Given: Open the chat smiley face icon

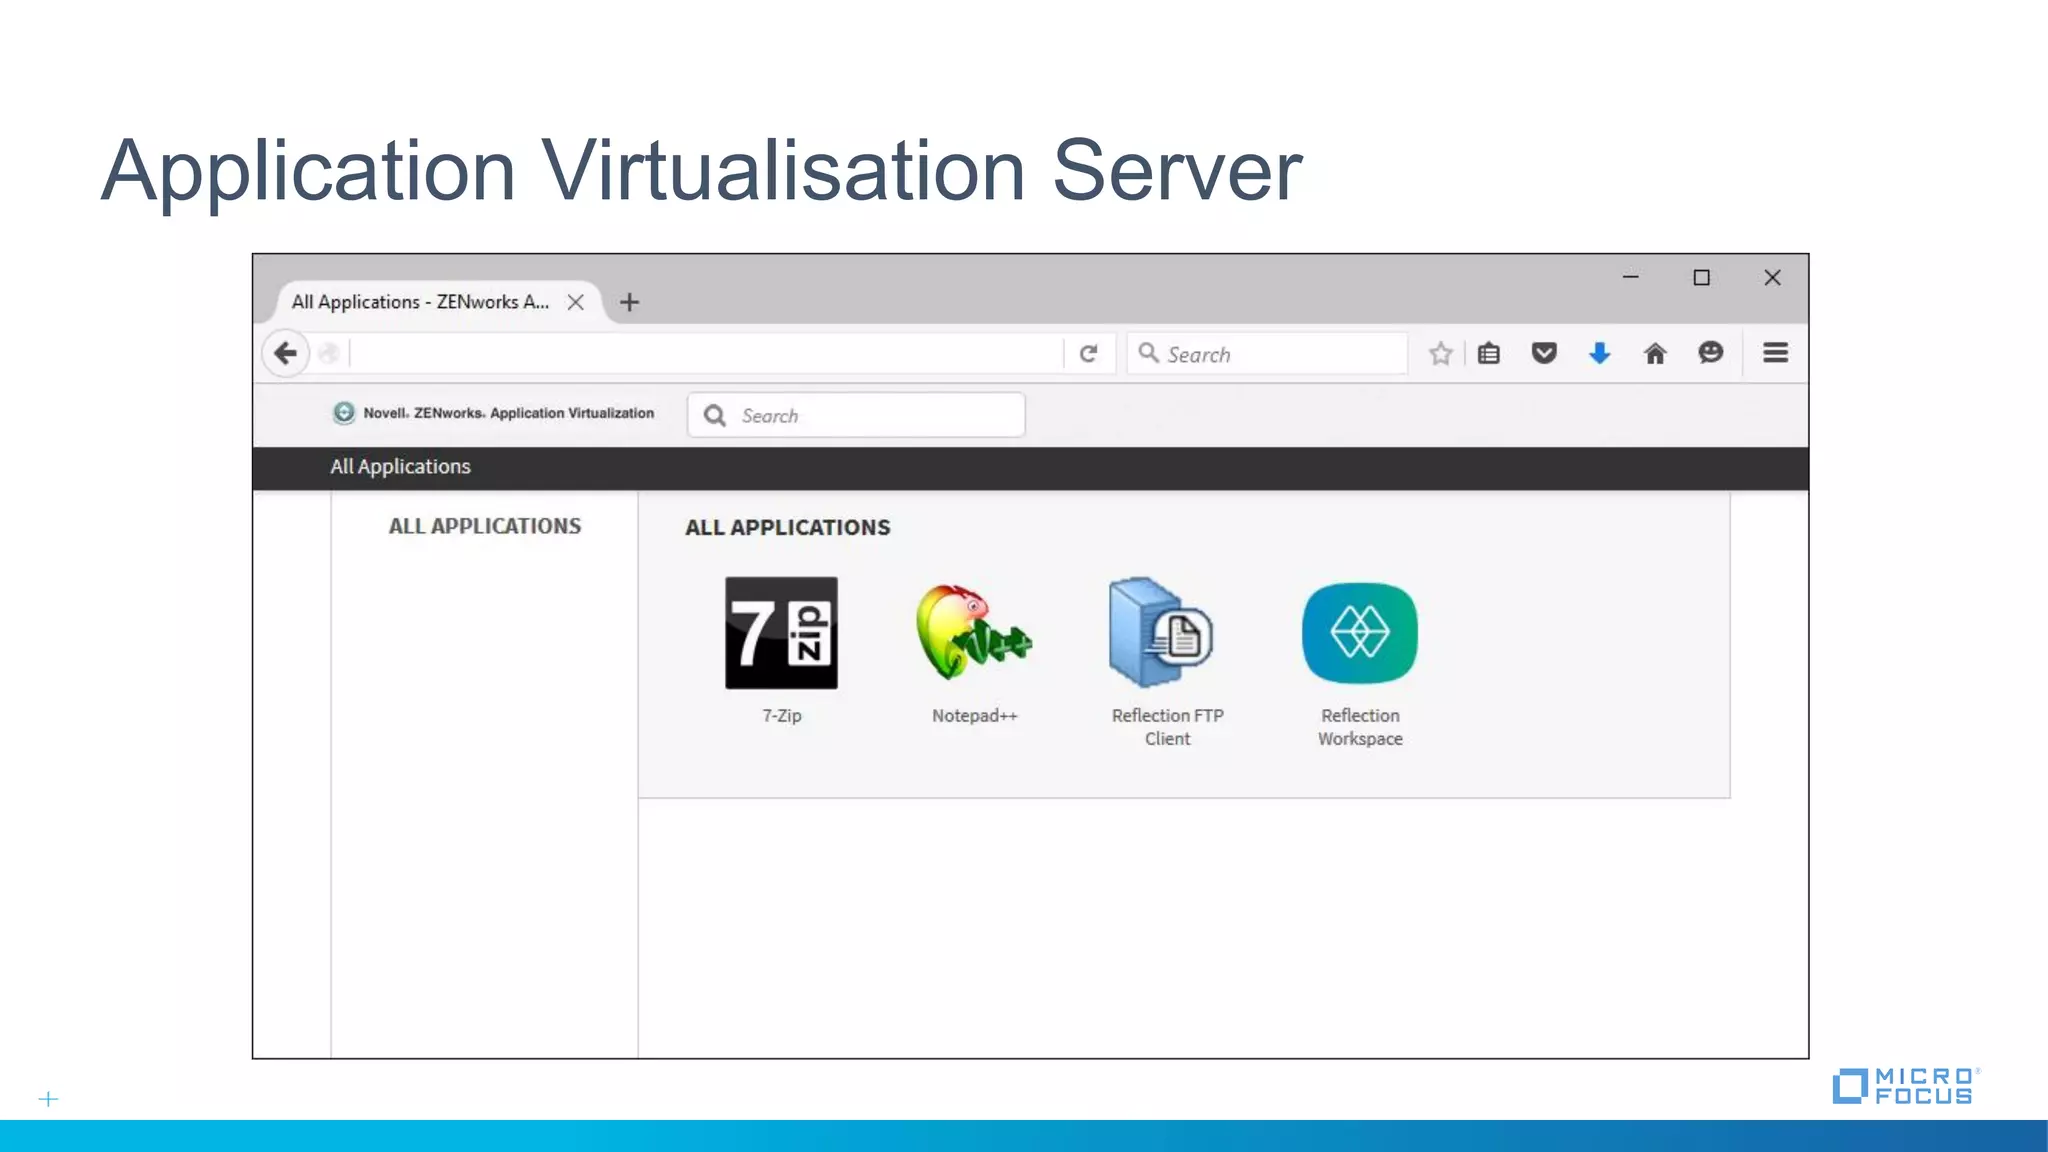Looking at the screenshot, I should tap(1711, 352).
